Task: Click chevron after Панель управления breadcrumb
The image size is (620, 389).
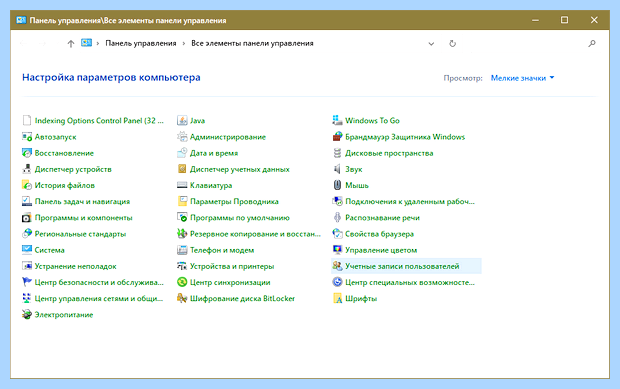Action: click(184, 43)
